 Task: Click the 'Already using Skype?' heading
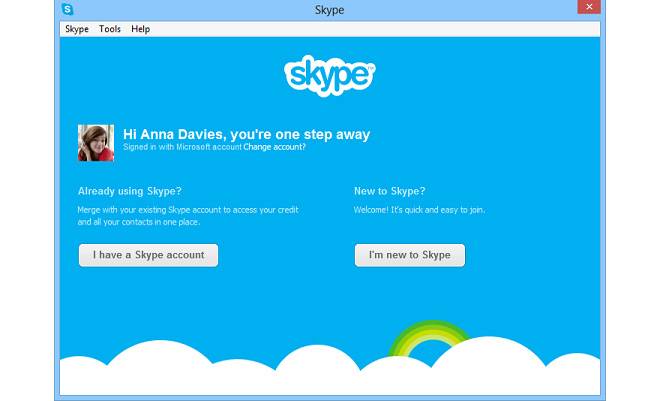130,191
